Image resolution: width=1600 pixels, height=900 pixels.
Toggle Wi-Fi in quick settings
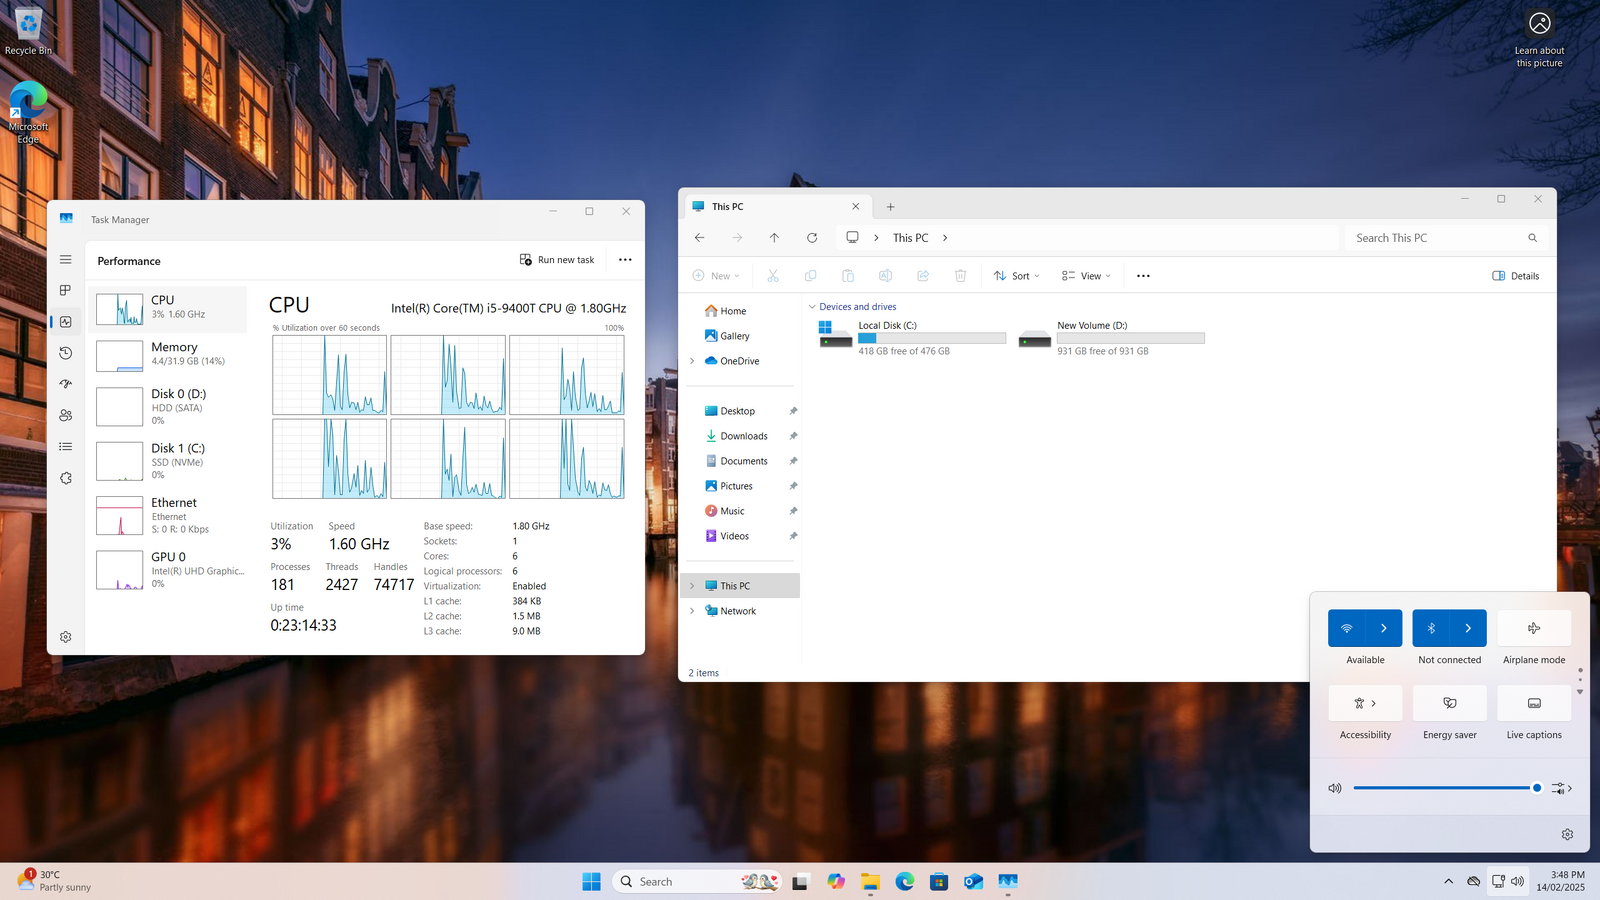tap(1347, 628)
